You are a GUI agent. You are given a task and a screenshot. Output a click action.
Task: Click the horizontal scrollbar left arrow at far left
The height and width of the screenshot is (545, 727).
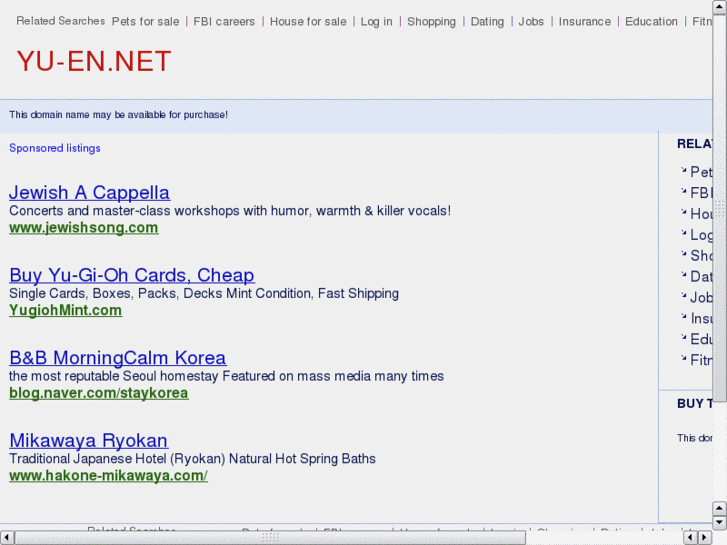click(x=7, y=538)
